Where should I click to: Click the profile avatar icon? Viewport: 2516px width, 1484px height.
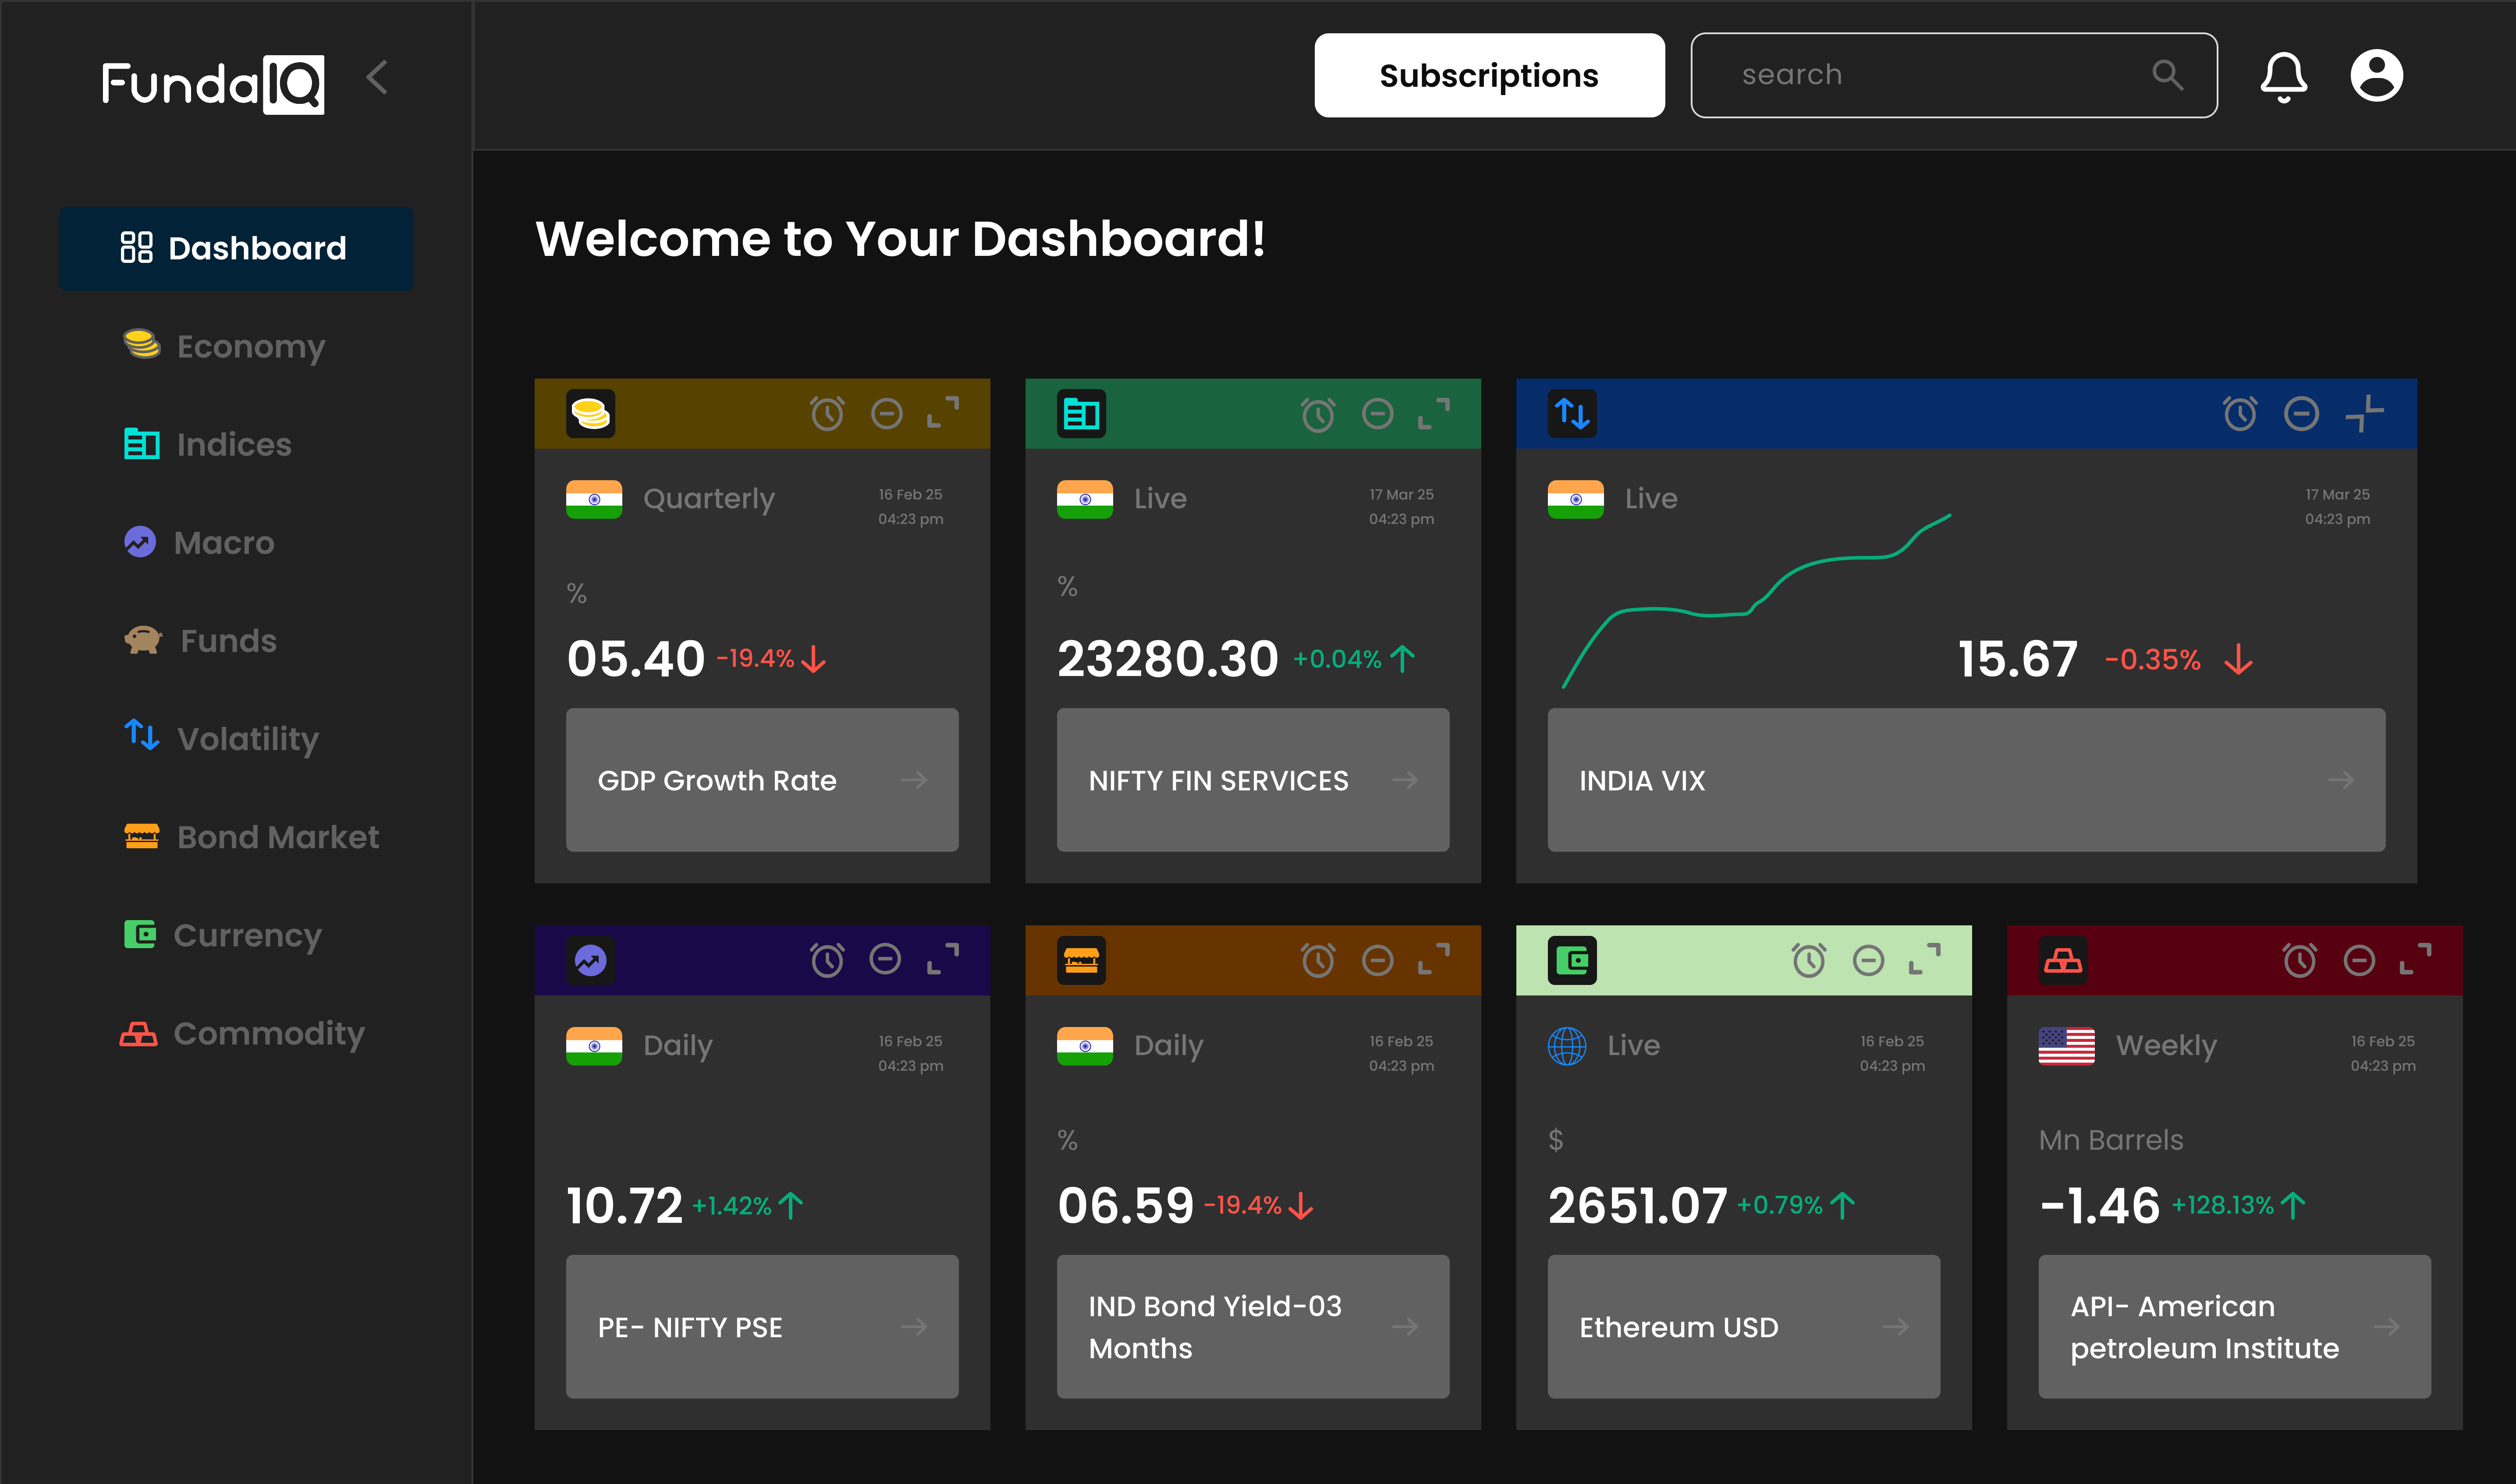coord(2378,75)
